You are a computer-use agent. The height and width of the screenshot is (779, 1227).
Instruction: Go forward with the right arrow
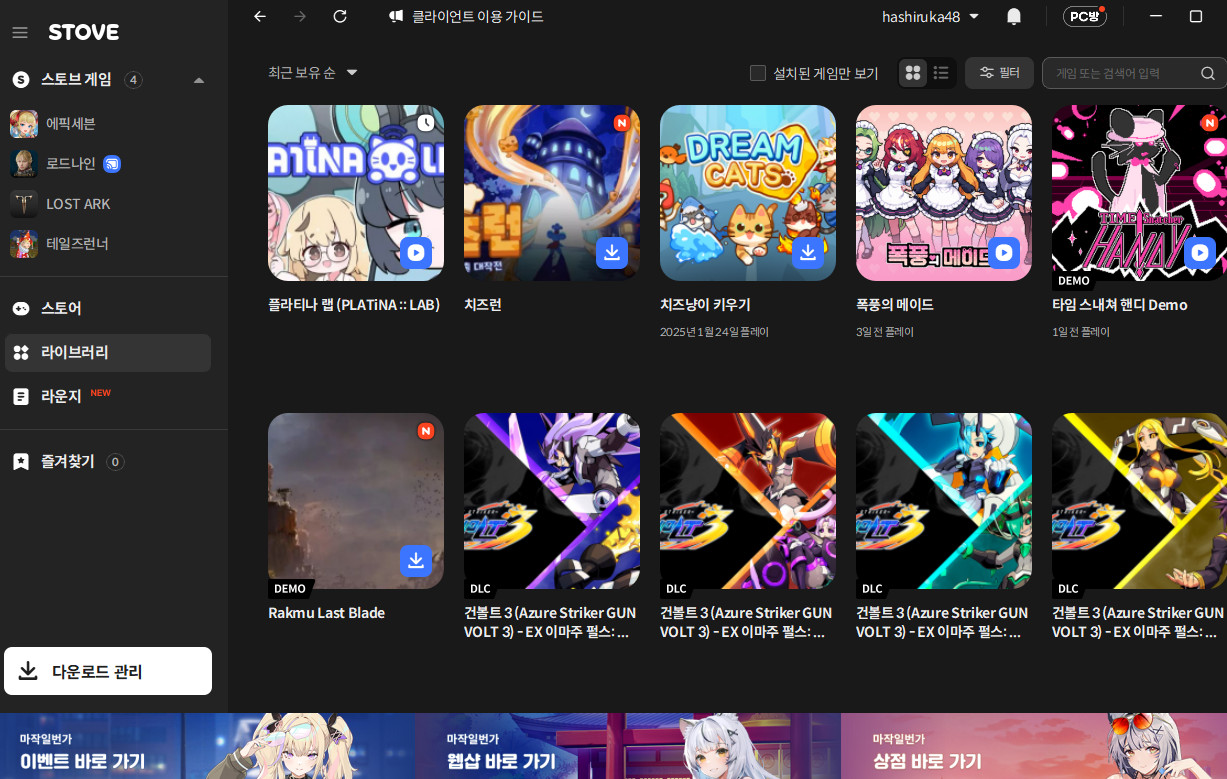[300, 16]
